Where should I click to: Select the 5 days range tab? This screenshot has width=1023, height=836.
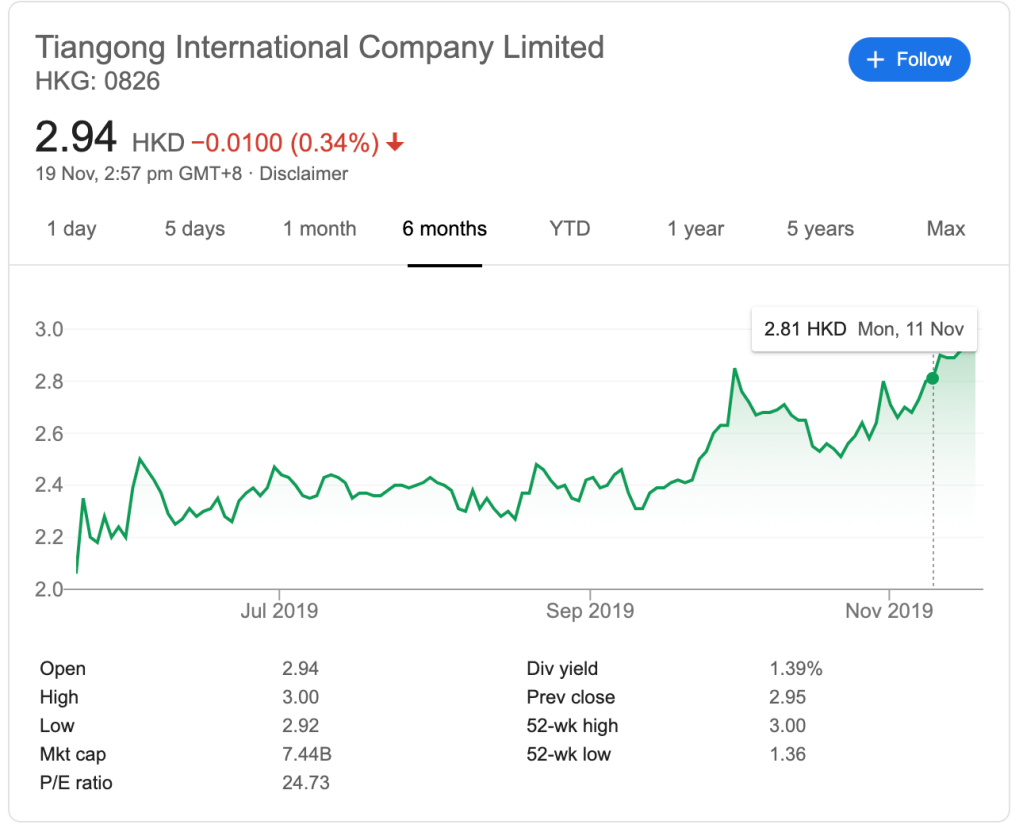(195, 229)
